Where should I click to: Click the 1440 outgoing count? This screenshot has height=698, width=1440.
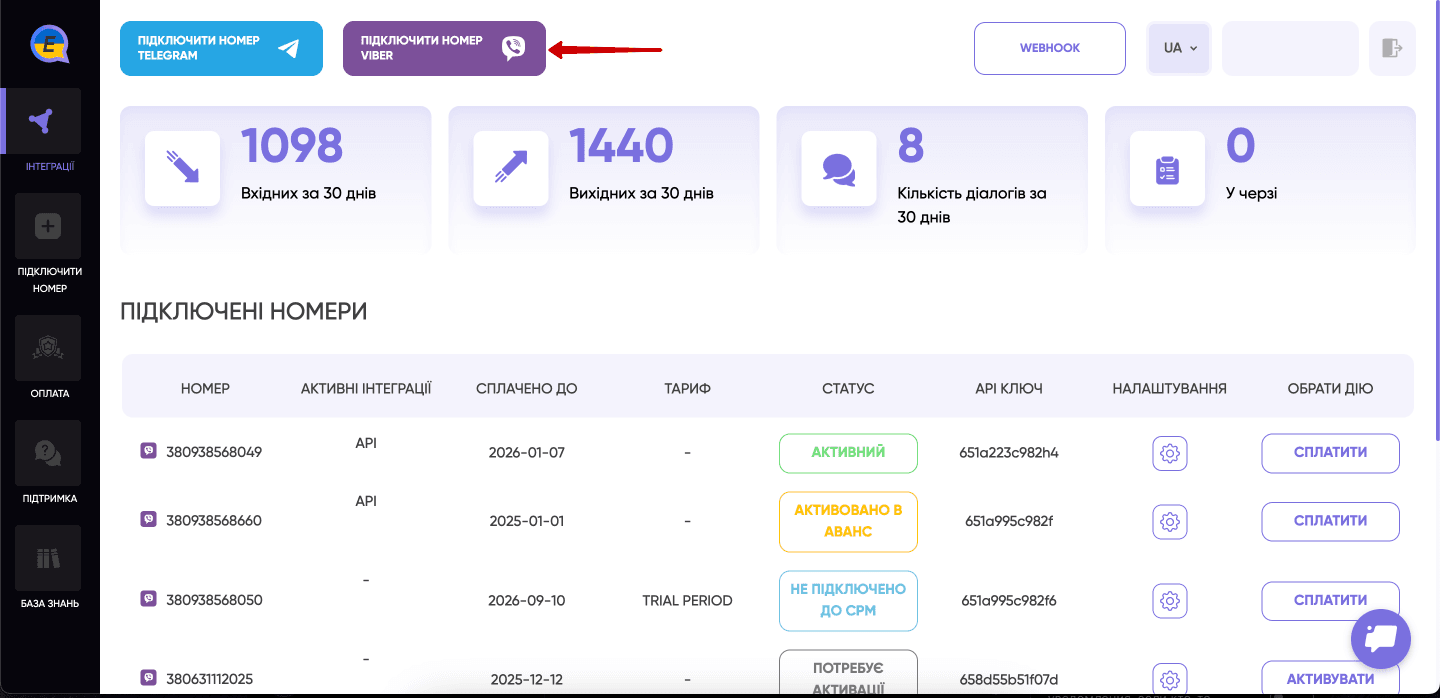pos(621,146)
